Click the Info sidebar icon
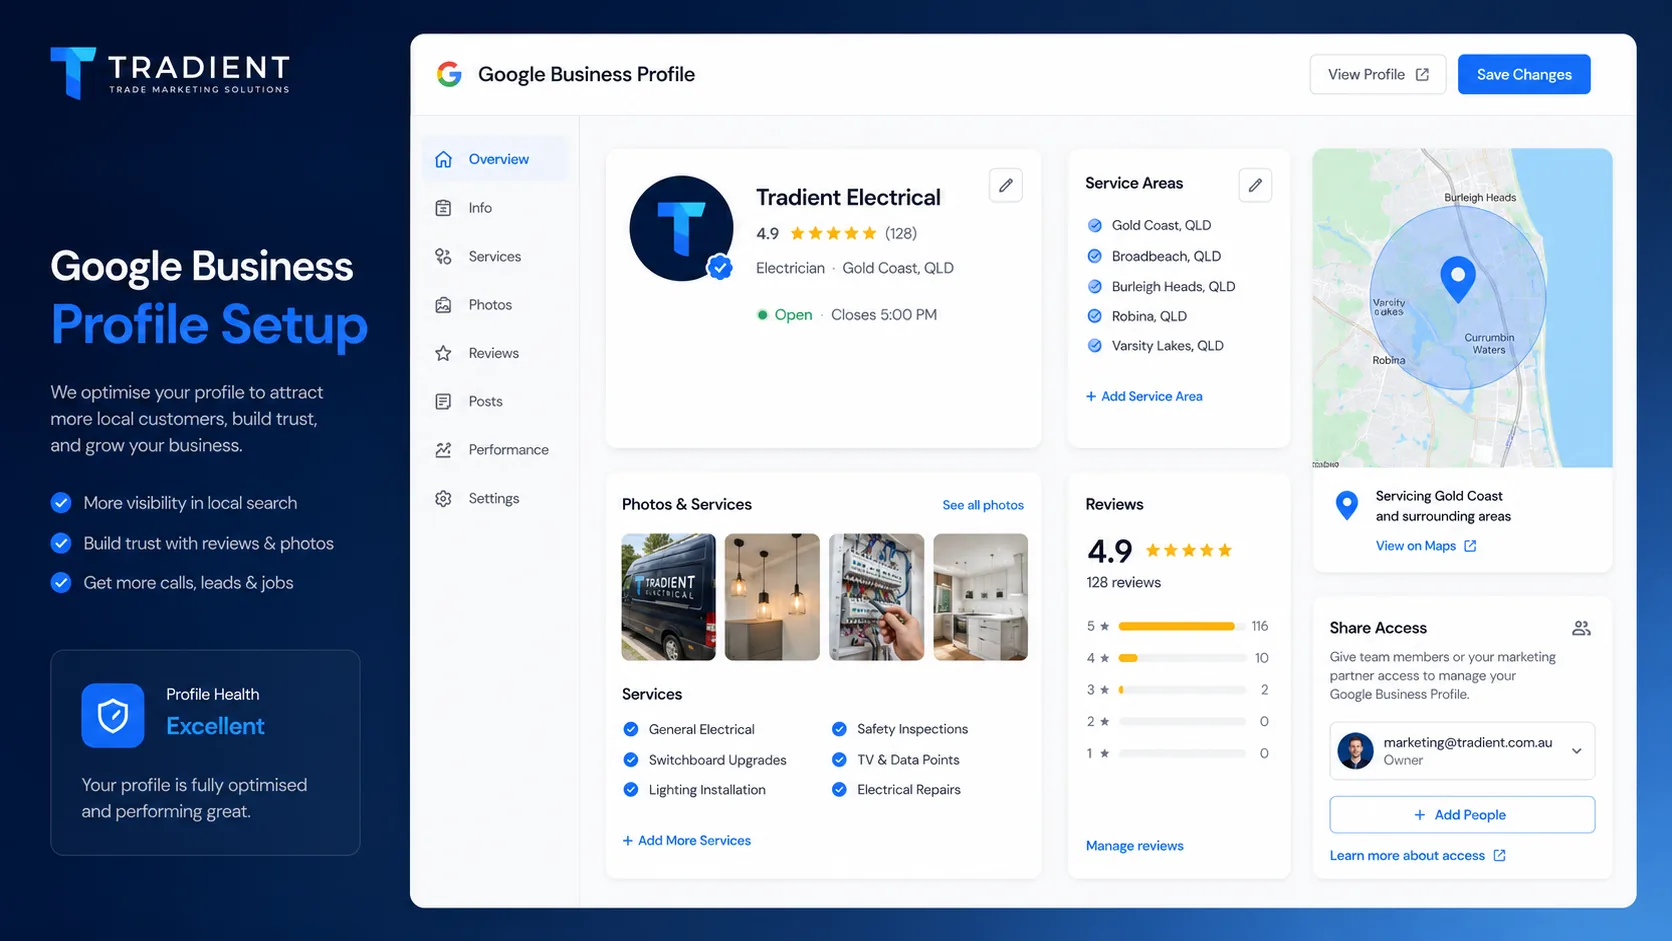The height and width of the screenshot is (941, 1672). pos(444,208)
